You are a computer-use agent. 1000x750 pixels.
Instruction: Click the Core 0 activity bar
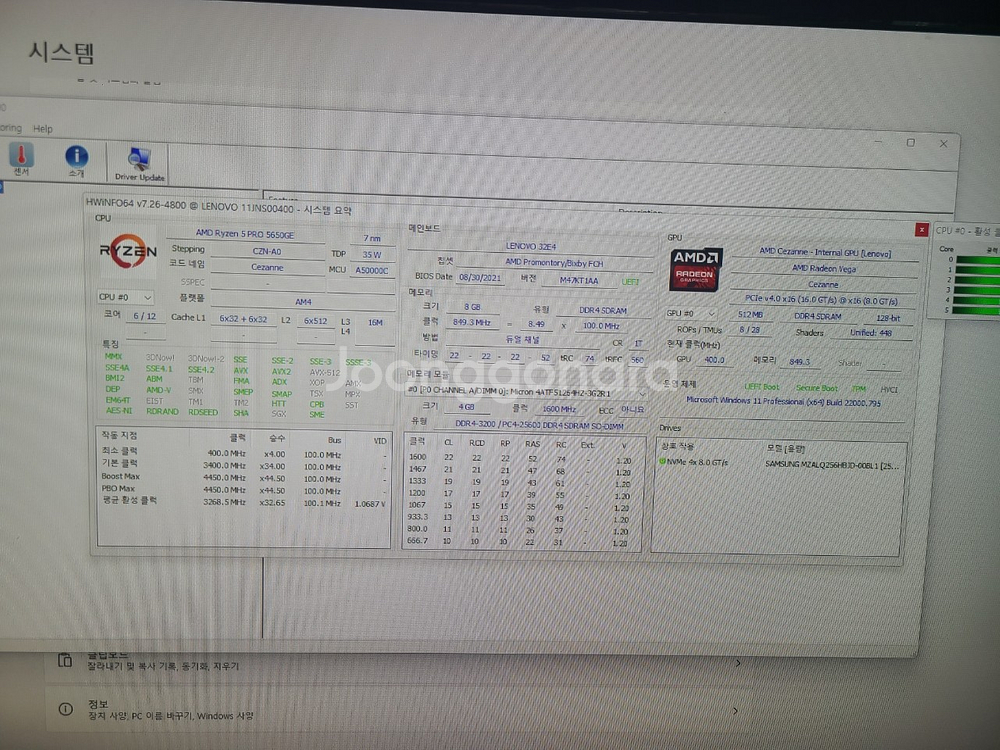[x=977, y=260]
